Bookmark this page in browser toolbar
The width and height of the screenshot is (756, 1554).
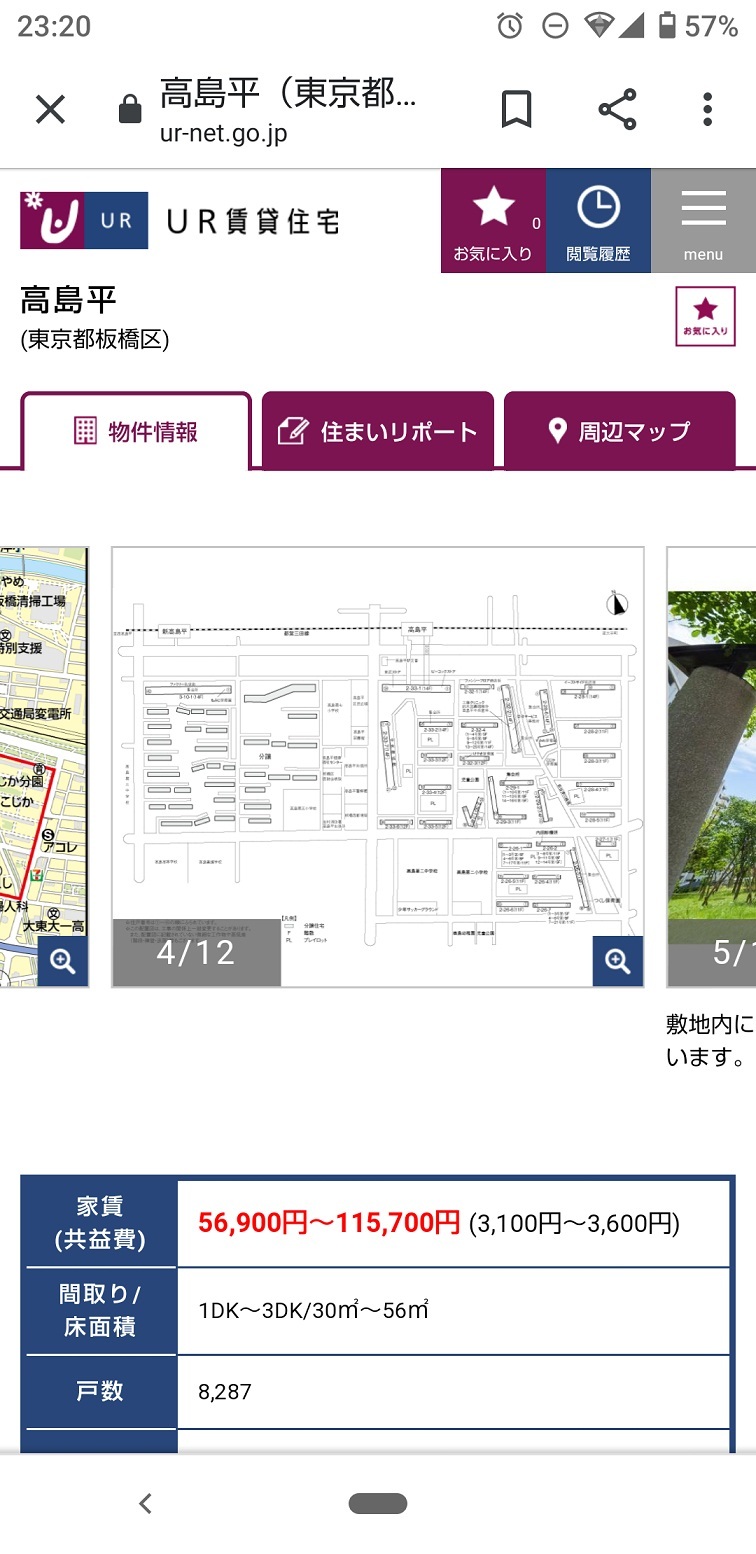516,109
